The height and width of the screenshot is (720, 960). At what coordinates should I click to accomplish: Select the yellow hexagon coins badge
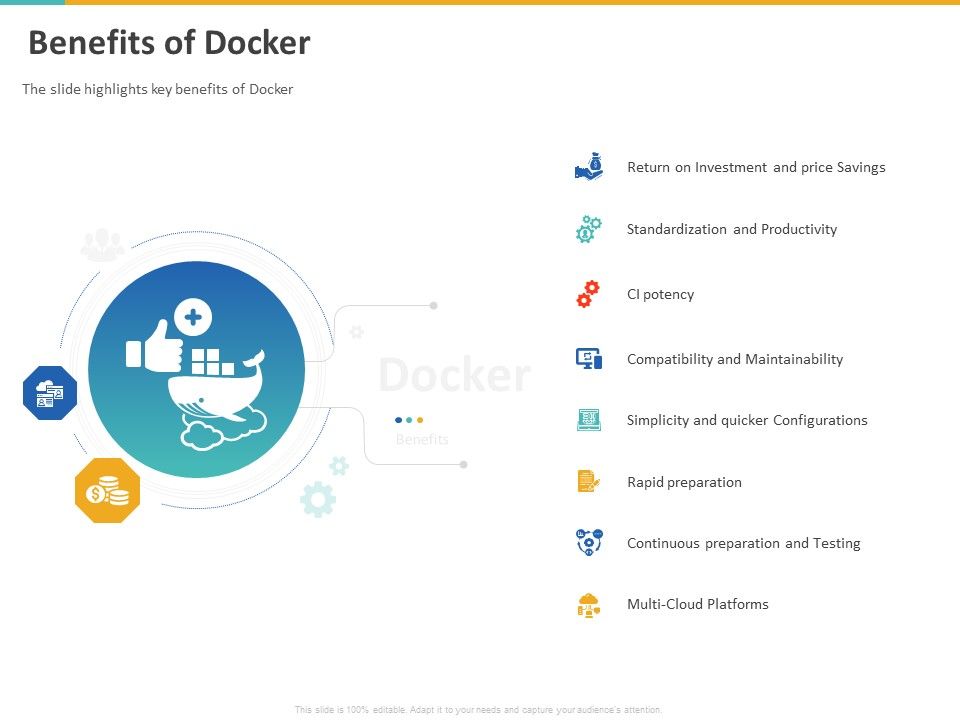pyautogui.click(x=107, y=489)
